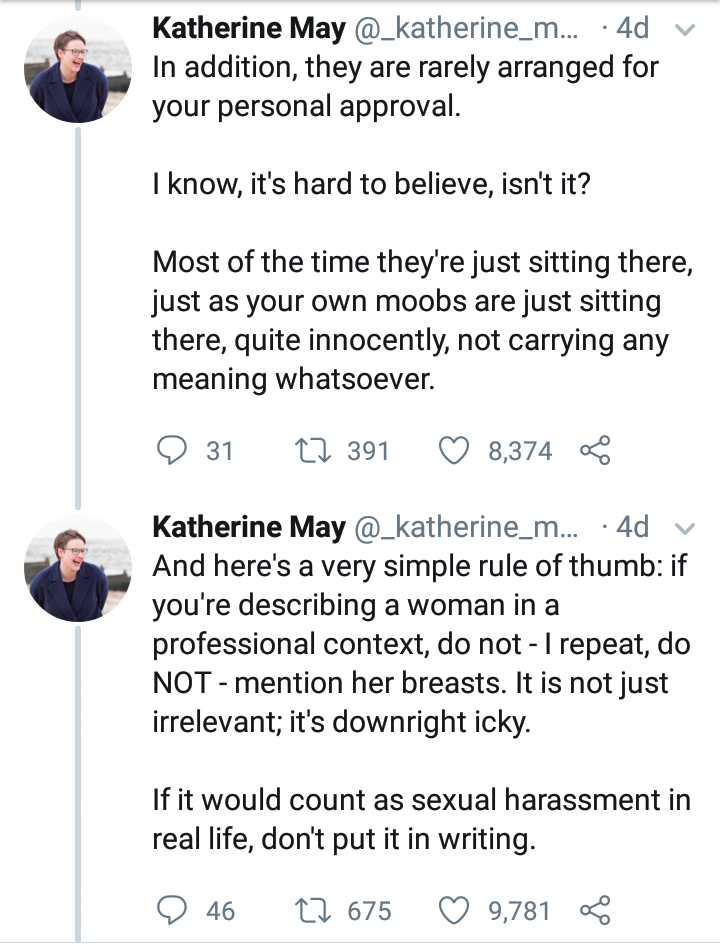Share the 'rarely arranged' tweet
The image size is (720, 945).
(x=594, y=452)
